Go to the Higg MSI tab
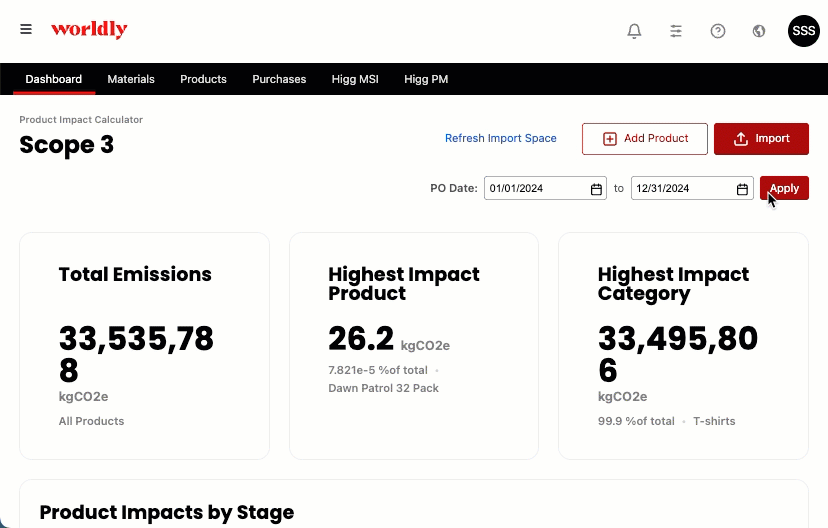828x528 pixels. click(x=355, y=79)
